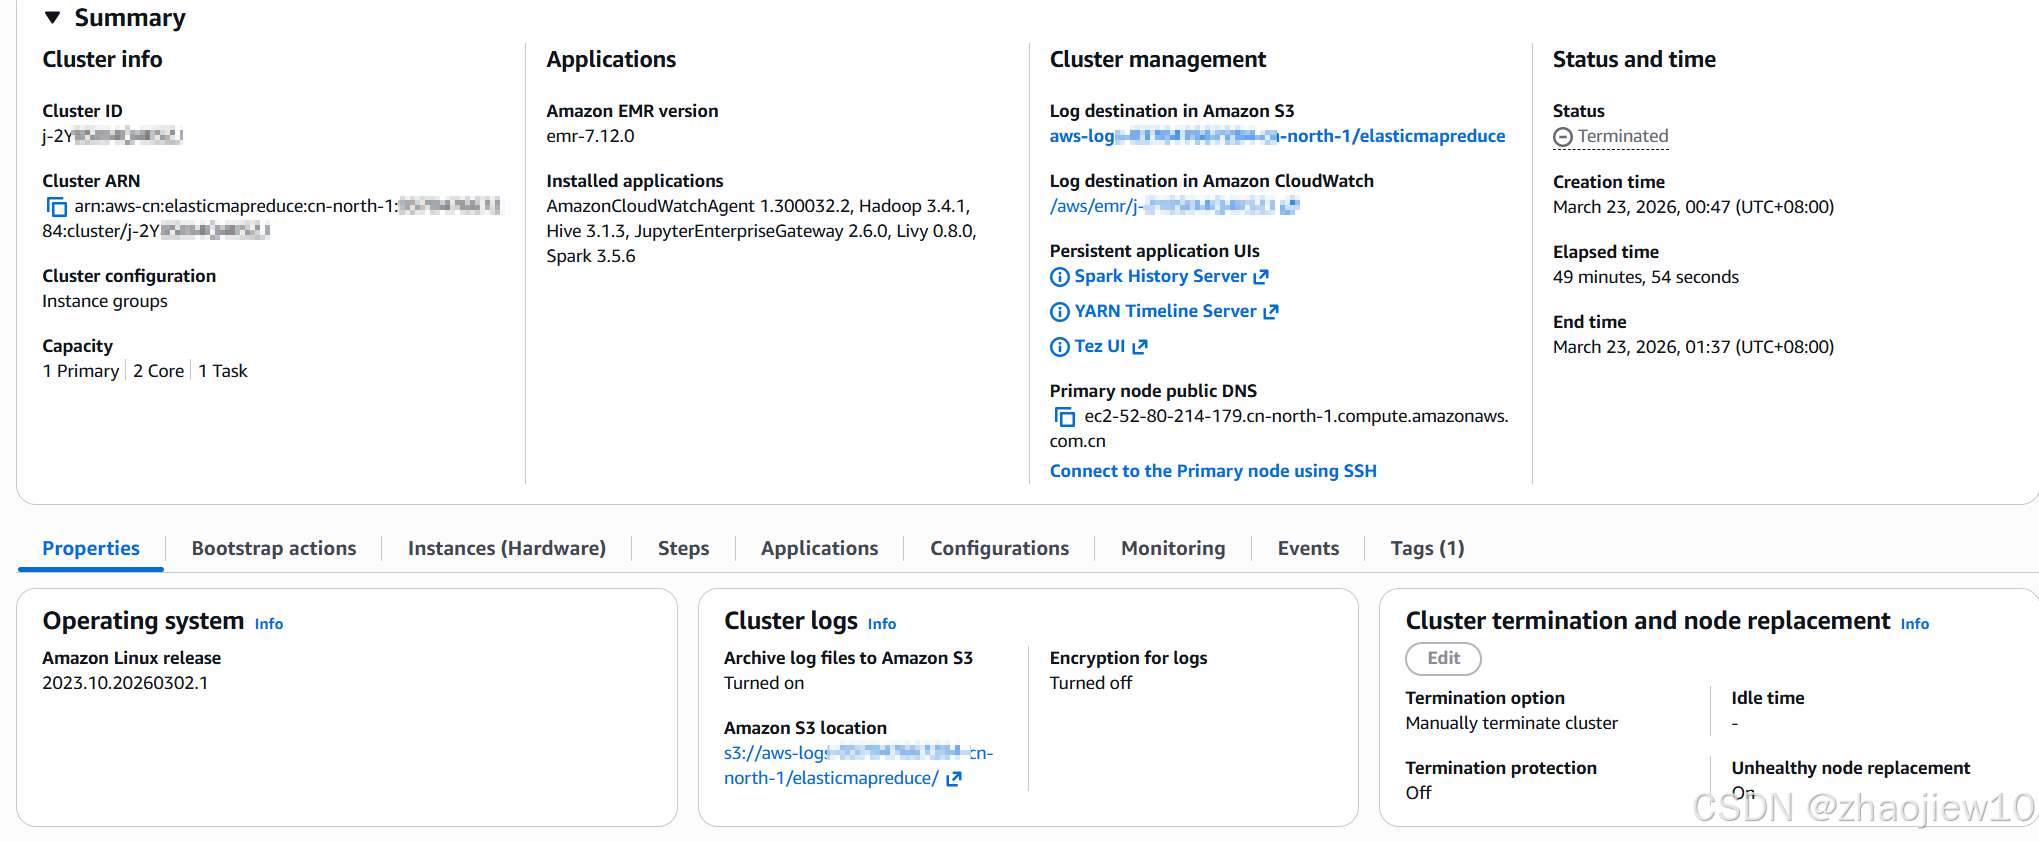The image size is (2039, 842).
Task: Click the Terminated status indicator
Action: click(x=1610, y=136)
